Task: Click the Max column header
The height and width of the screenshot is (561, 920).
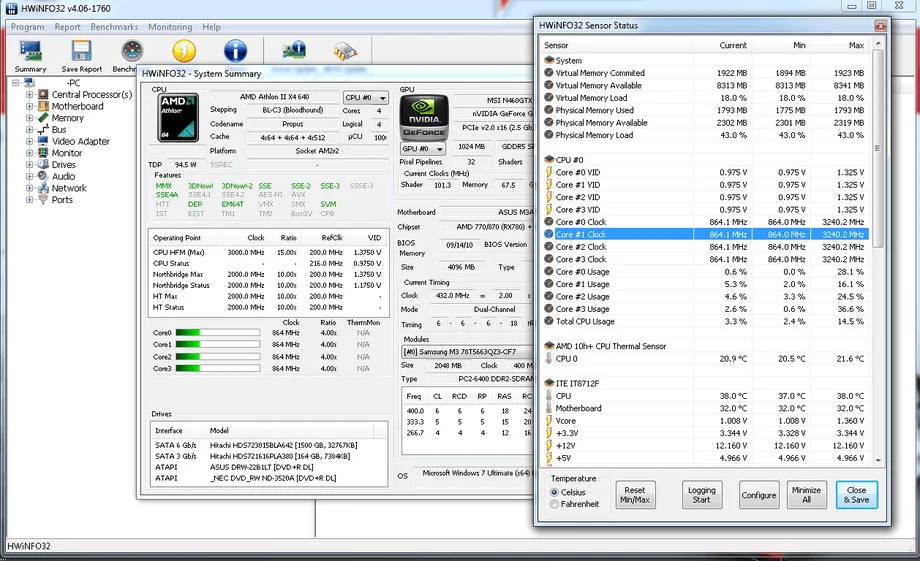Action: 840,45
